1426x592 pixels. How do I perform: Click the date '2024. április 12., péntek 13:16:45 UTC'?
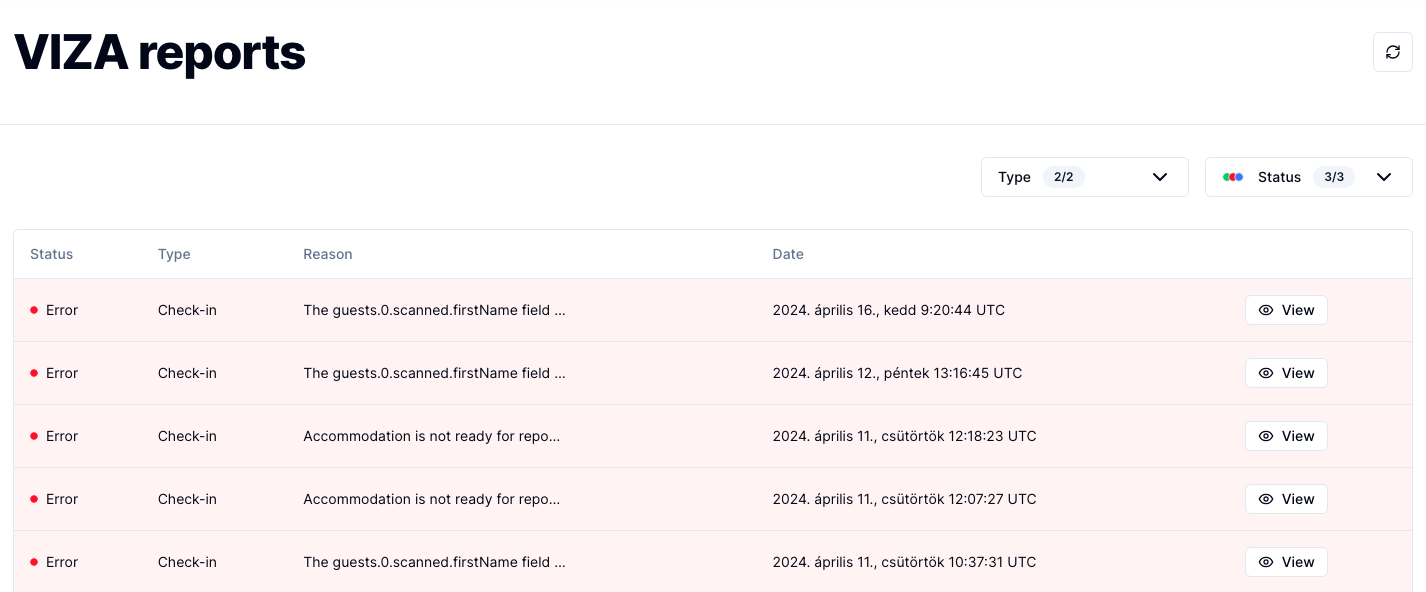click(x=897, y=373)
